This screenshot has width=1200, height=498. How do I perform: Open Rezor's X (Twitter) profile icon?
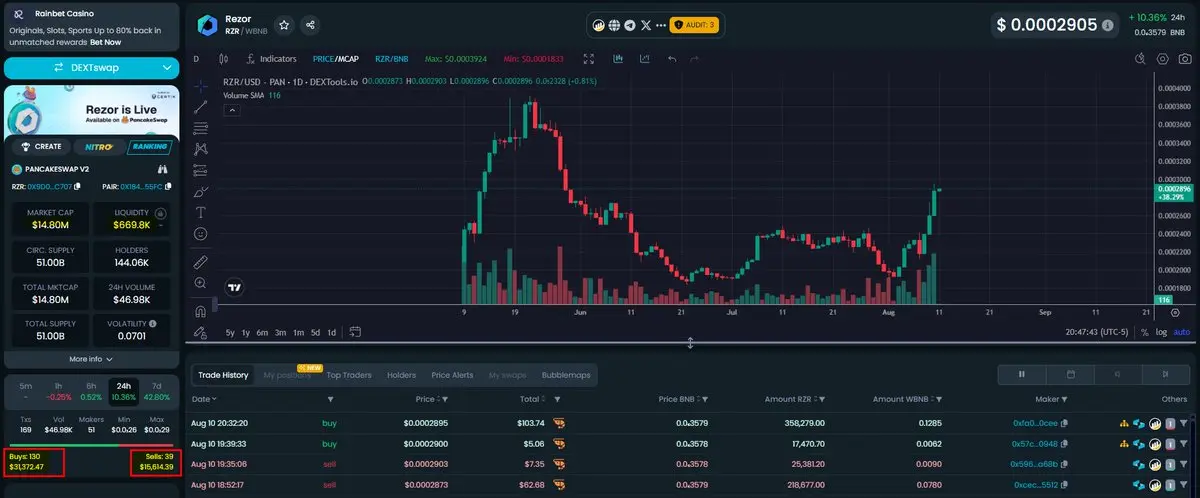(645, 25)
